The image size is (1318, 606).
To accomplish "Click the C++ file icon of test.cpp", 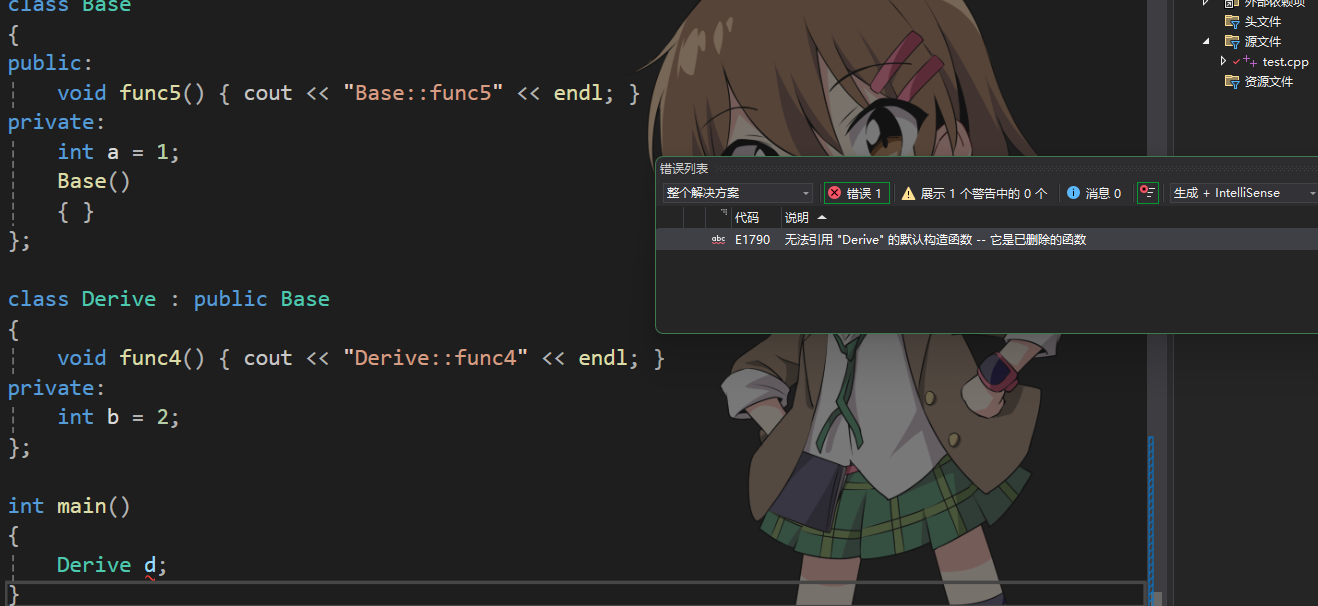I will click(x=1250, y=61).
